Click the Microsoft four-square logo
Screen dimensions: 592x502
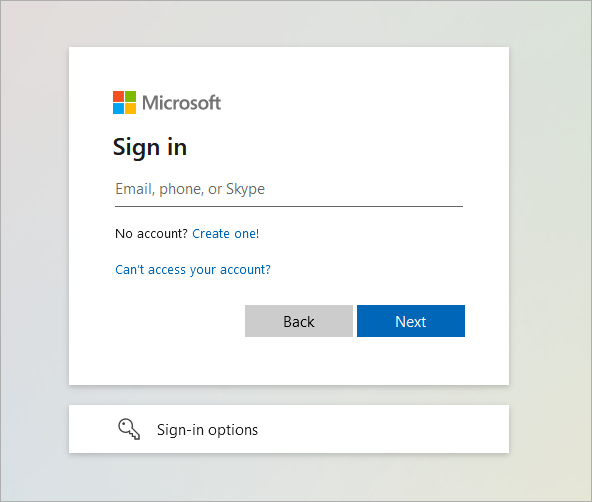[x=125, y=102]
